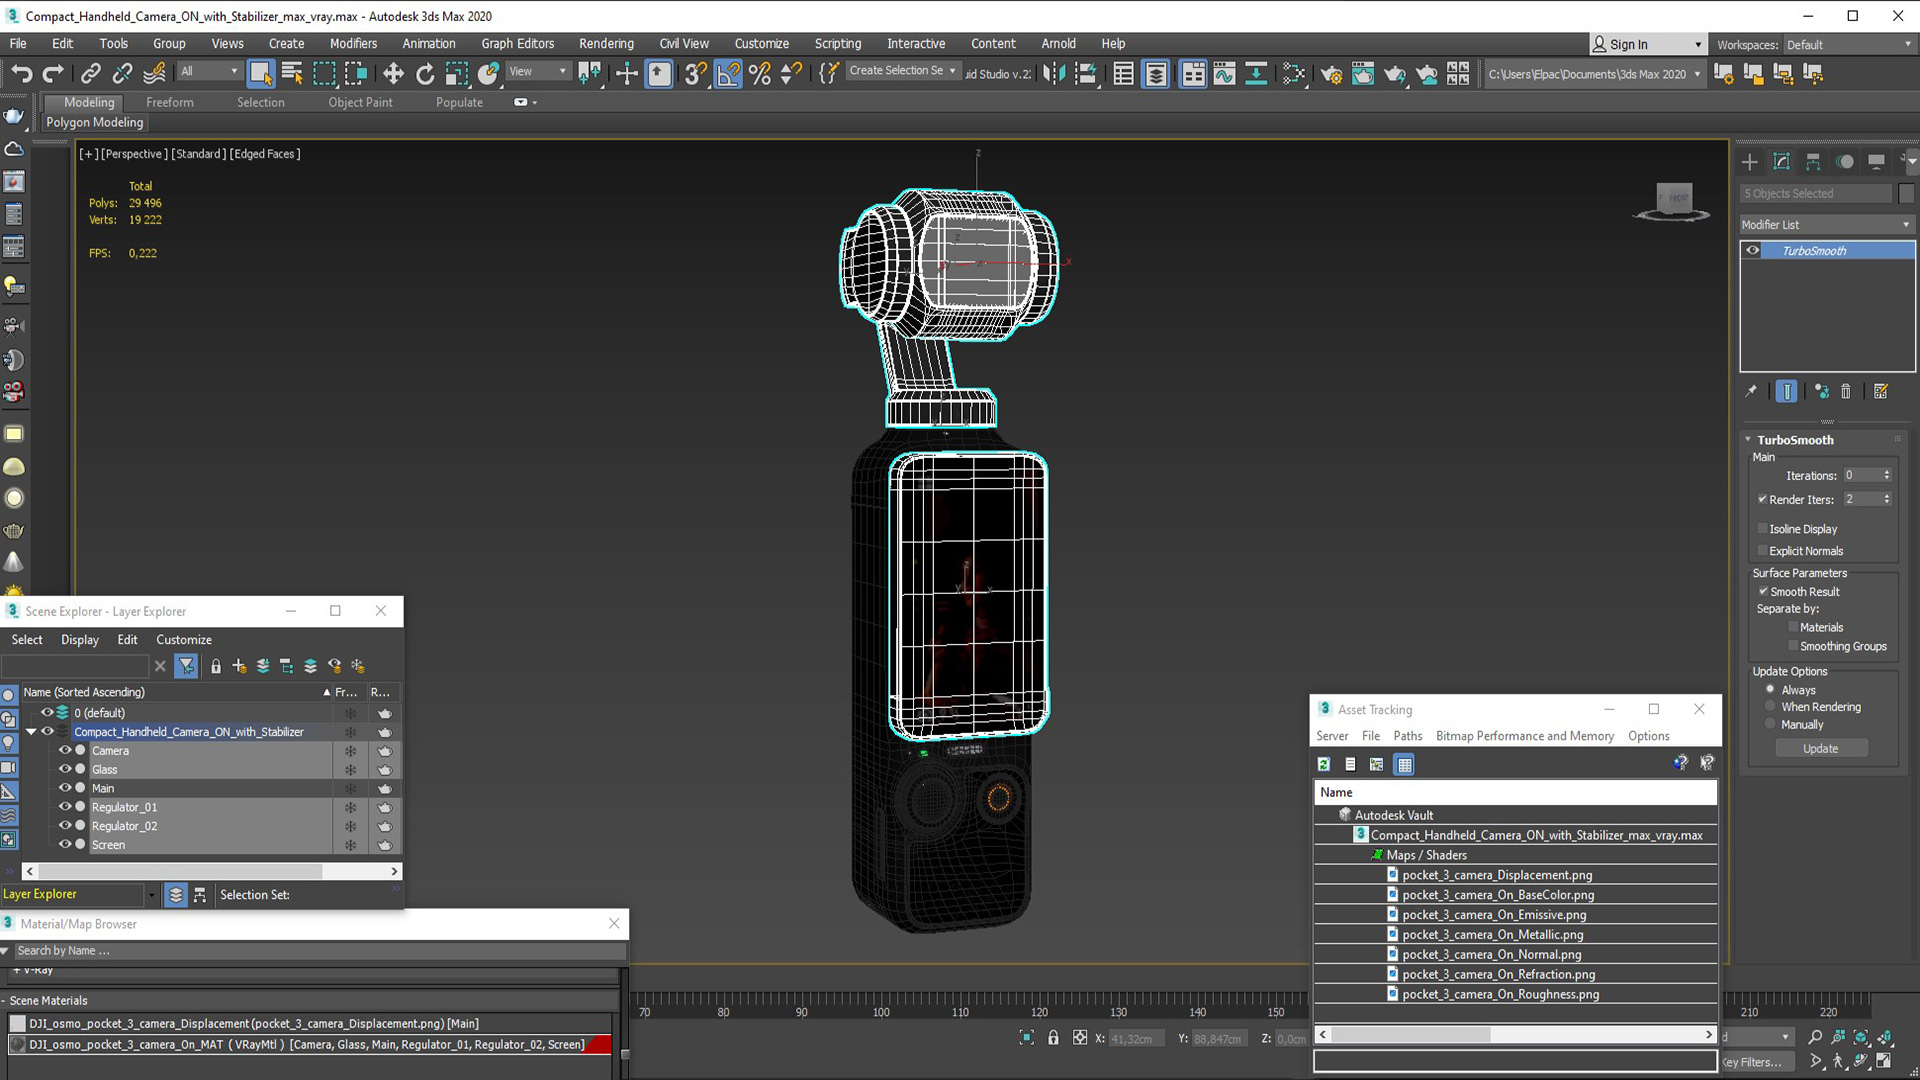The width and height of the screenshot is (1920, 1080).
Task: Click Selection Lock toggle in status bar
Action: 1053,1038
